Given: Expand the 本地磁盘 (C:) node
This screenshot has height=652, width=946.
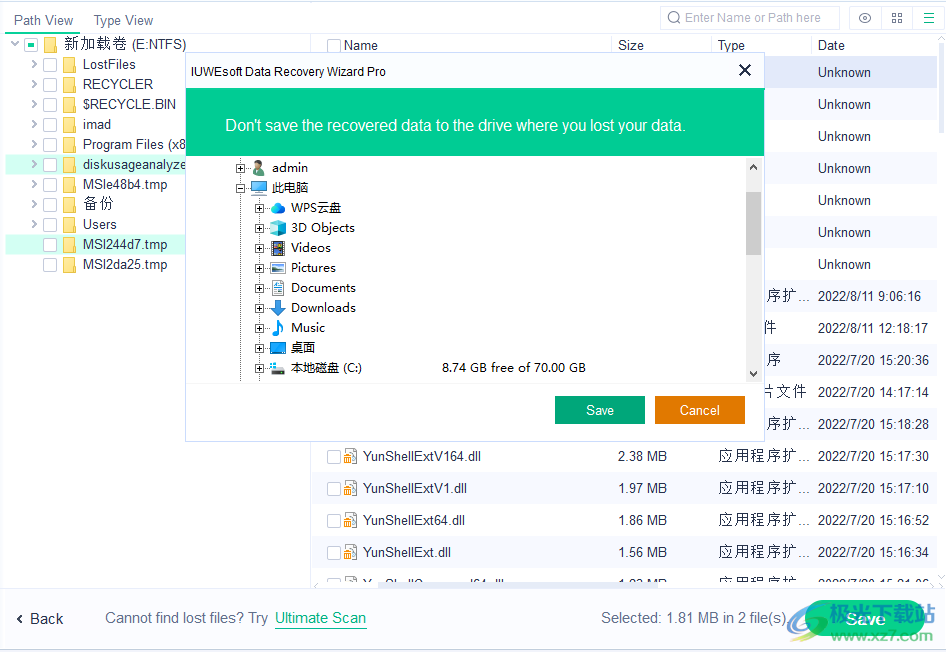Looking at the screenshot, I should click(x=259, y=368).
